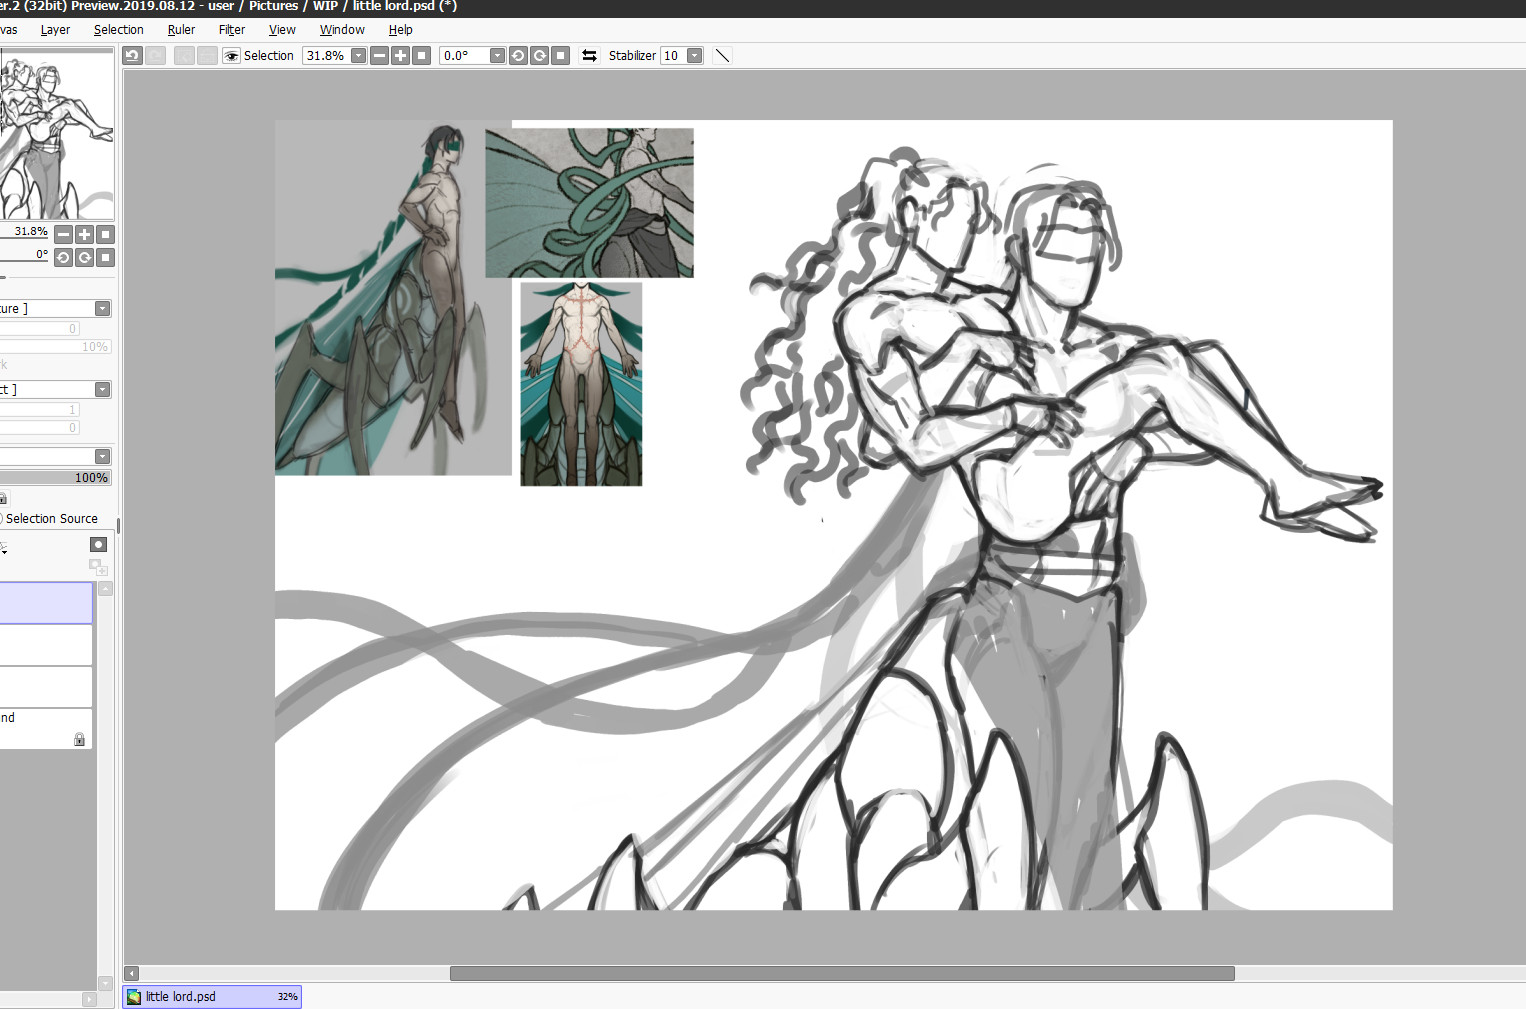Open the texture dropdown in the layer panel
This screenshot has height=1009, width=1526.
102,309
